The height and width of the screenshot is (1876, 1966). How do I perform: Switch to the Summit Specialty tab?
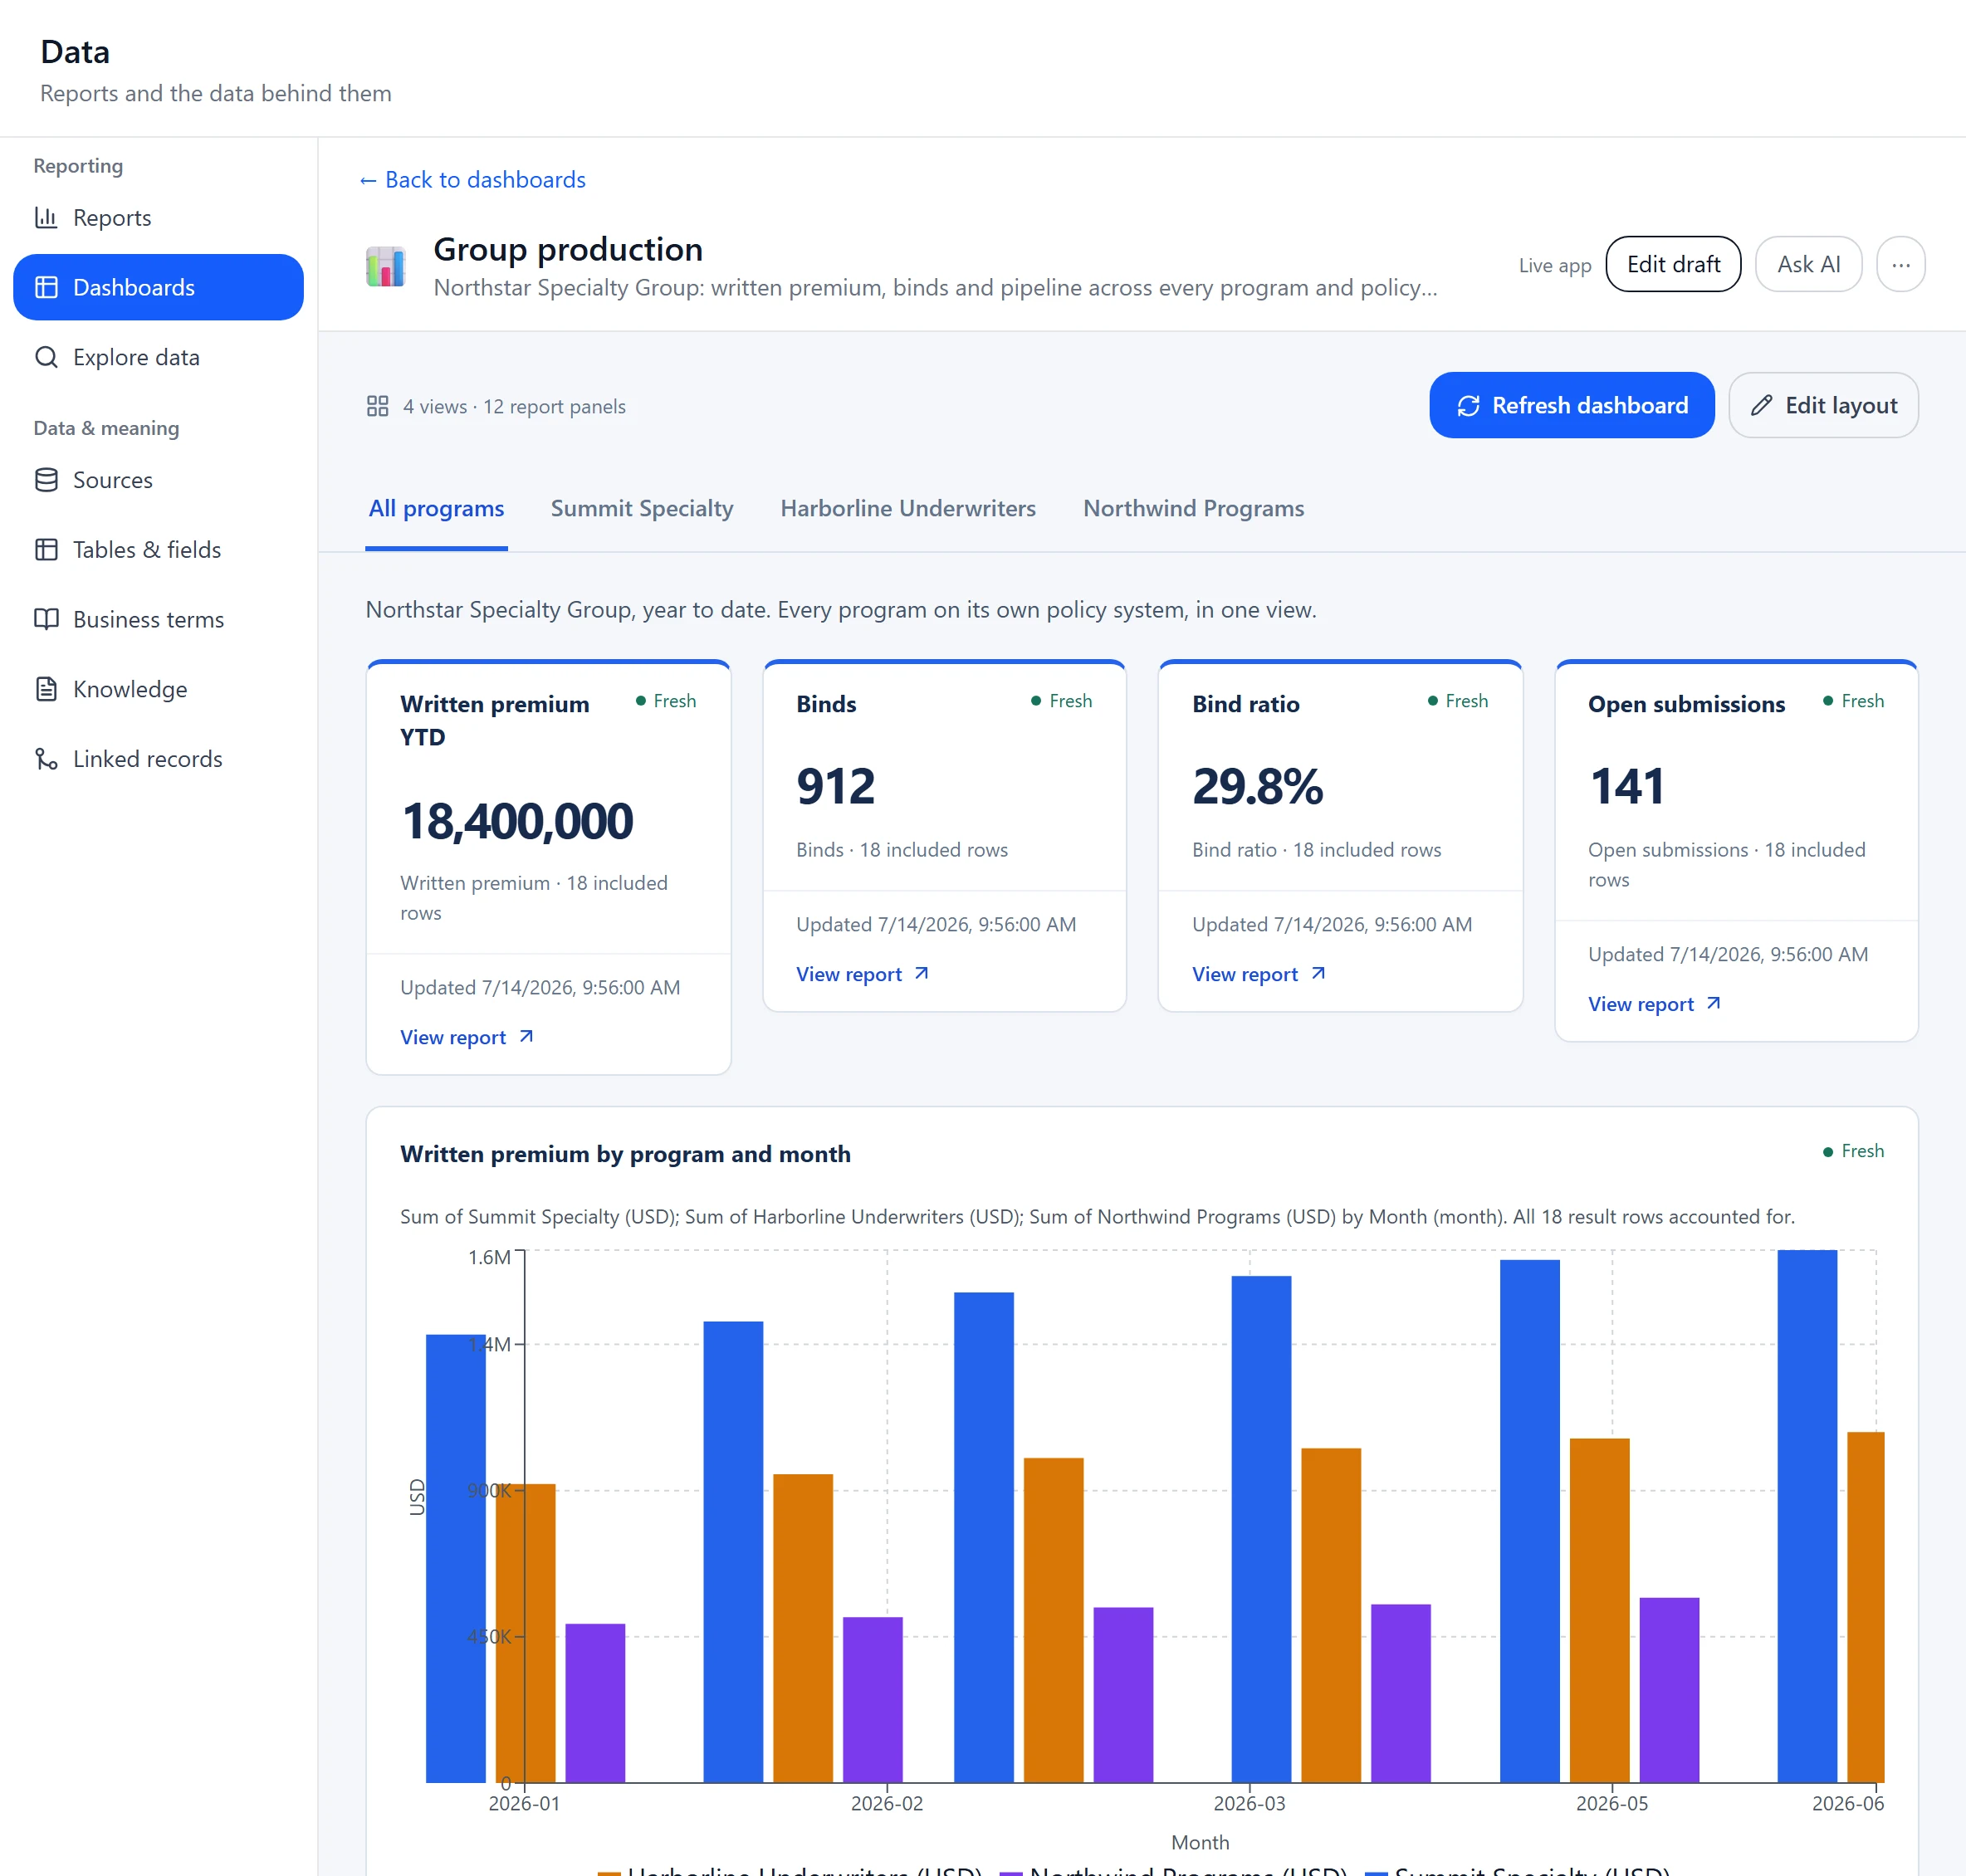tap(642, 508)
